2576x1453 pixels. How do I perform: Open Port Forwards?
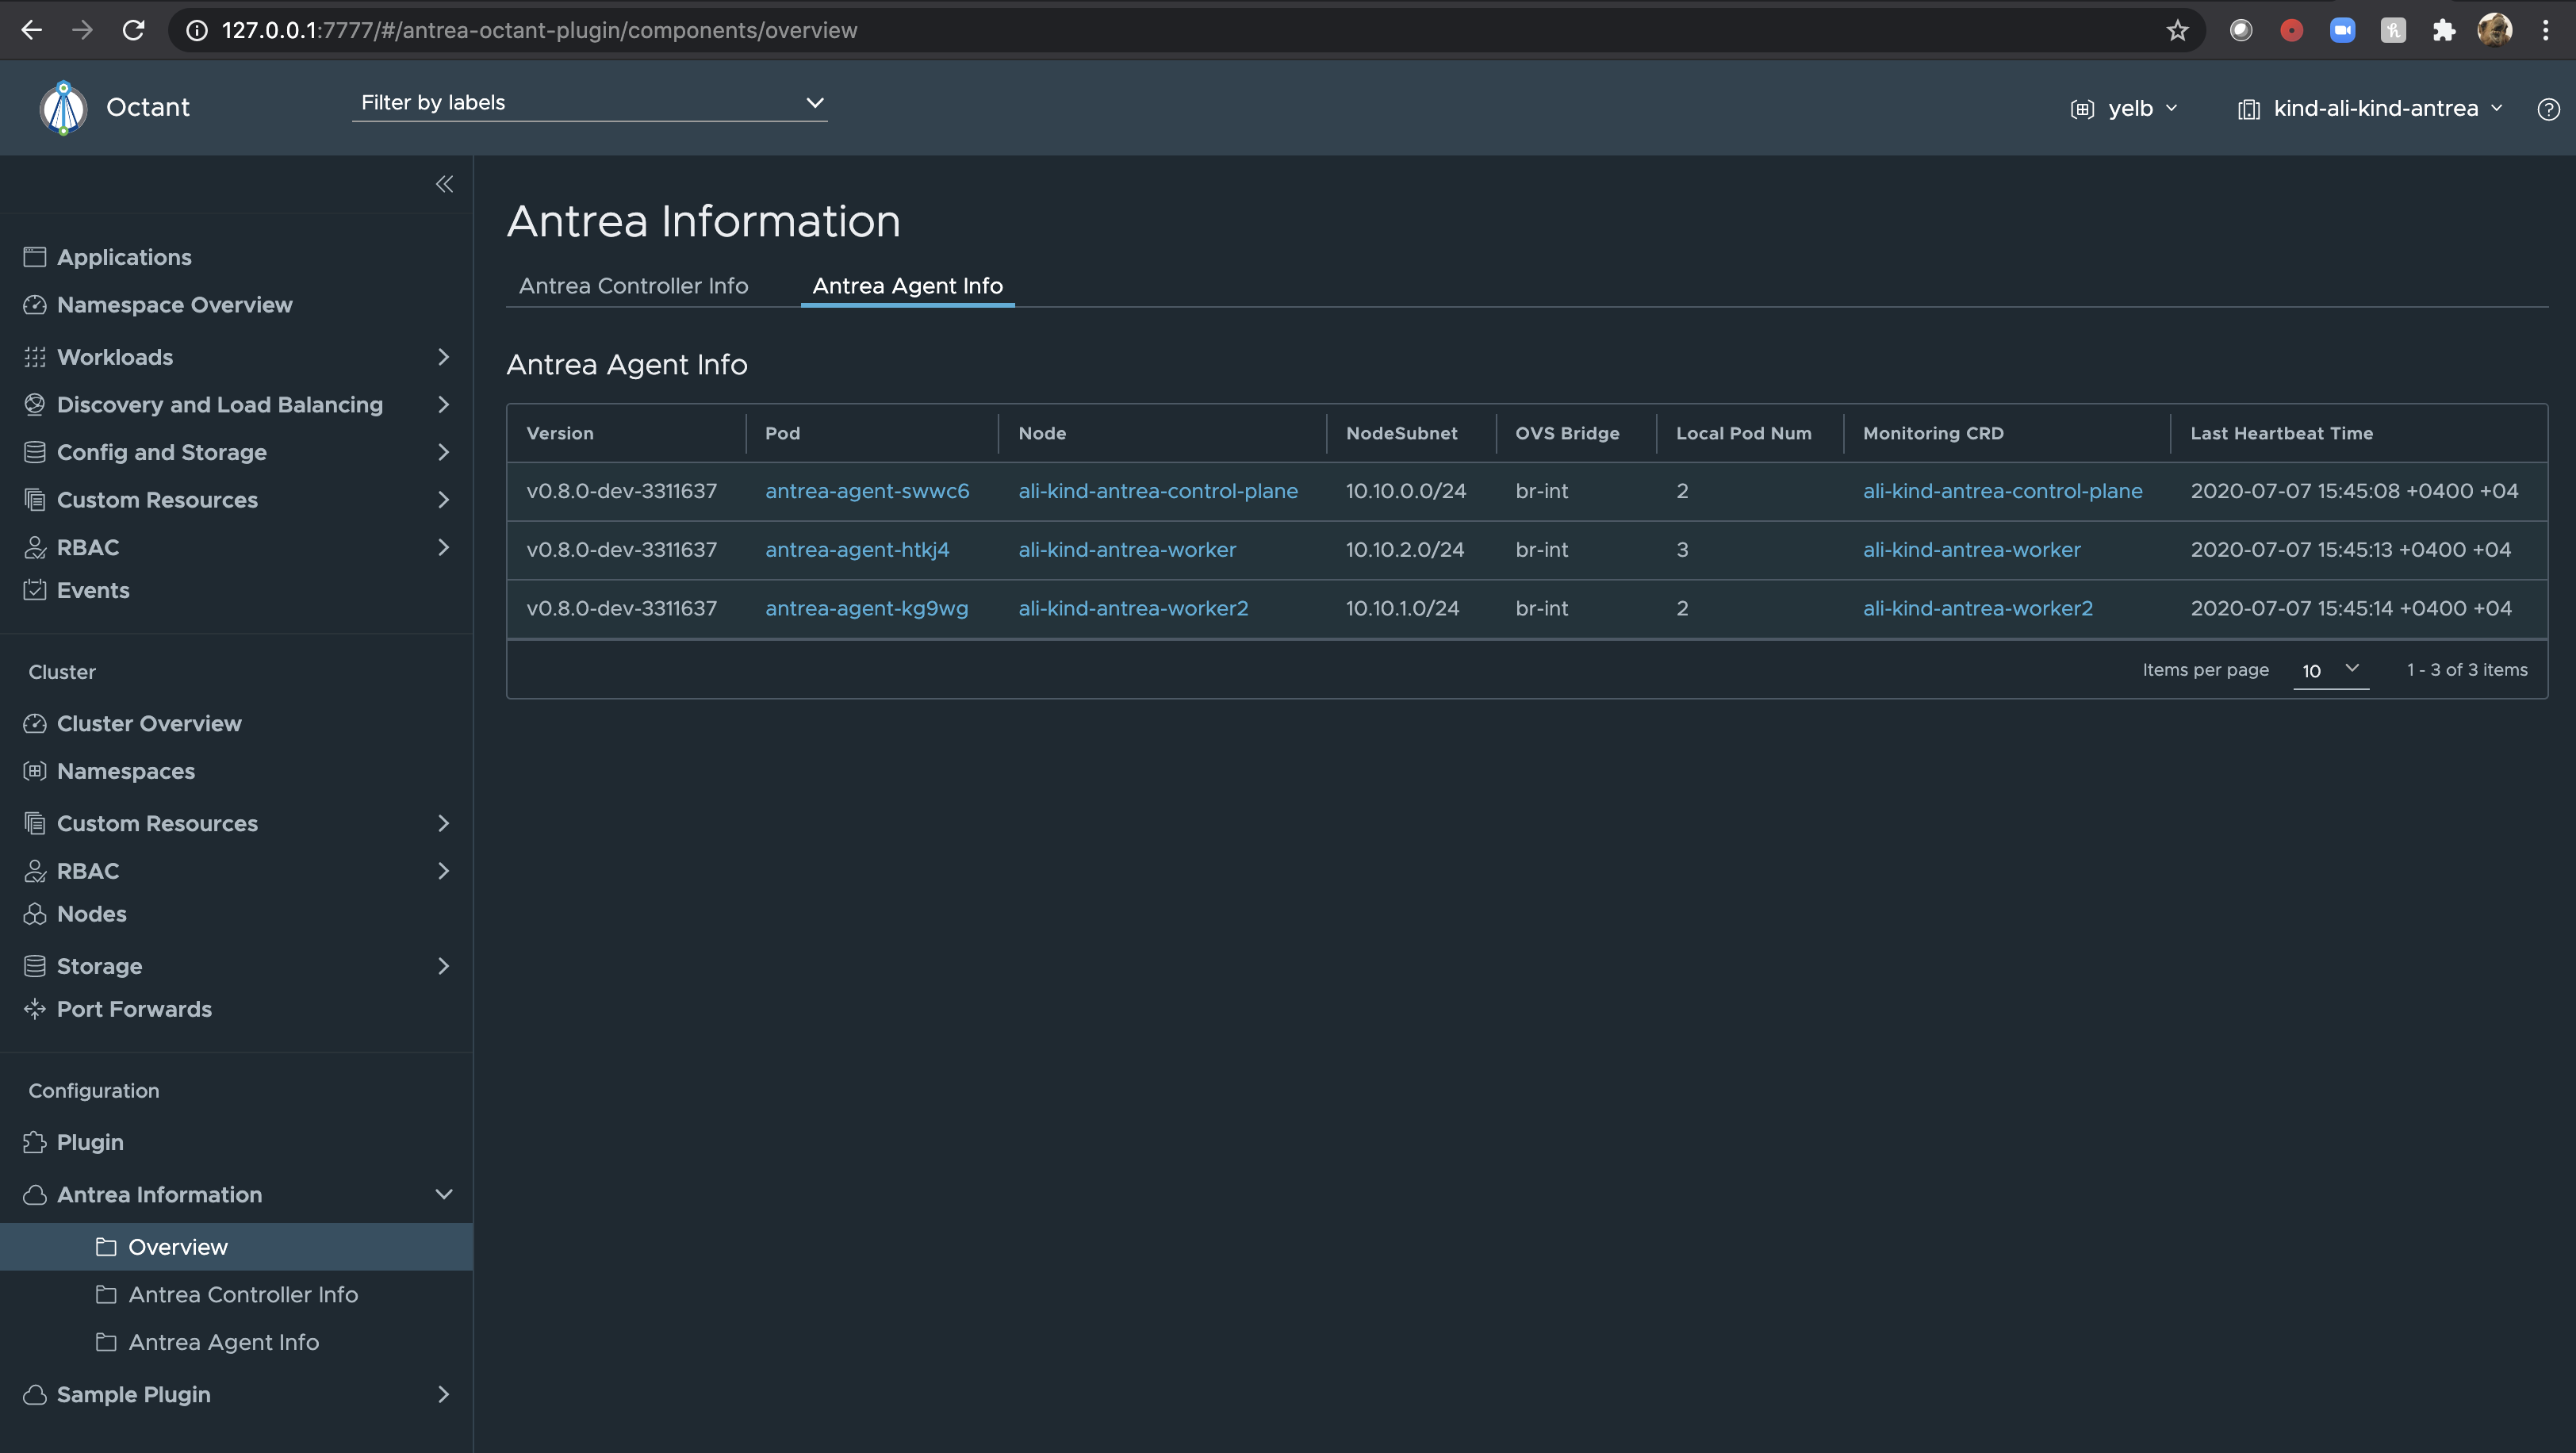point(134,1008)
